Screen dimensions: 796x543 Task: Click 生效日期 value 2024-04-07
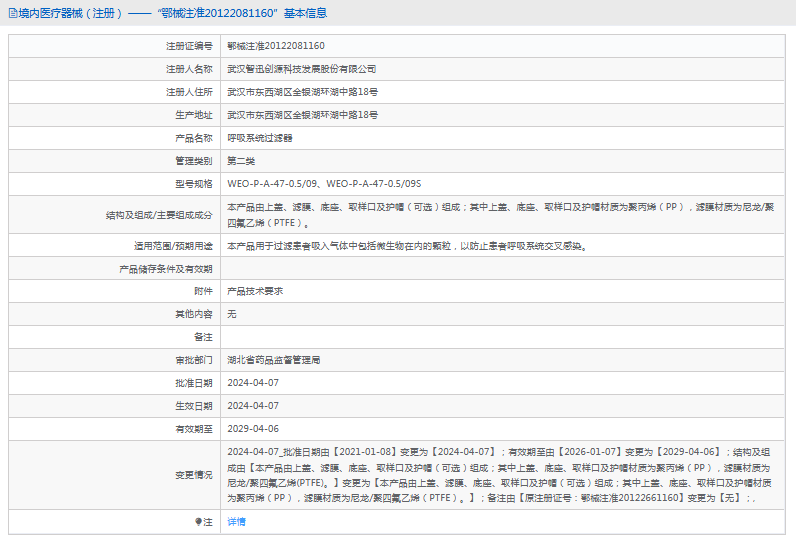point(253,406)
